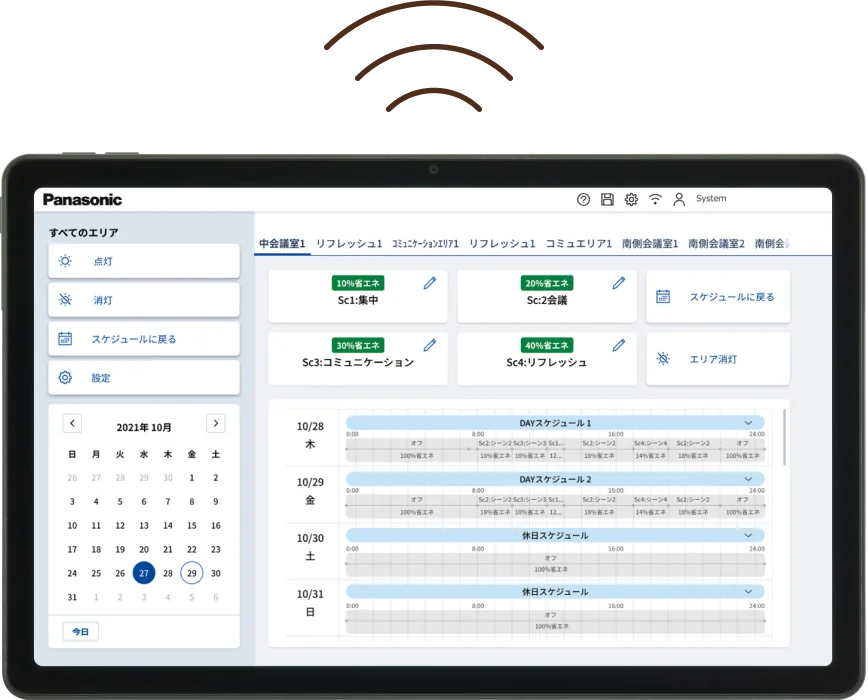Select calendar date 20
The height and width of the screenshot is (700, 868).
144,549
